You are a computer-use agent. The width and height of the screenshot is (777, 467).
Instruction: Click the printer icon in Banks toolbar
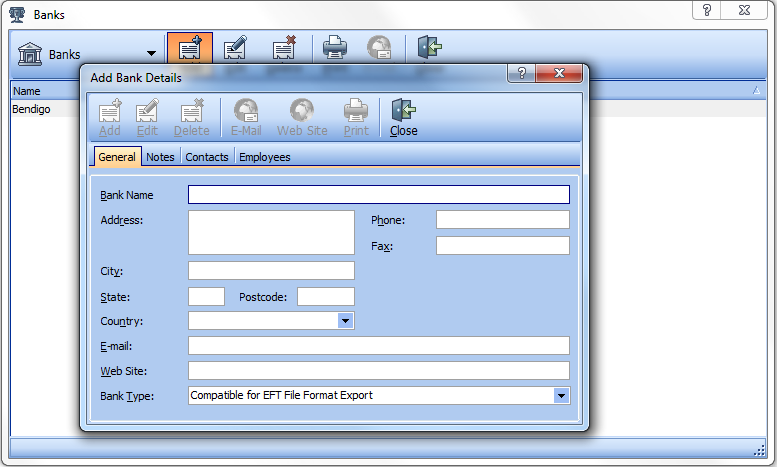click(335, 48)
